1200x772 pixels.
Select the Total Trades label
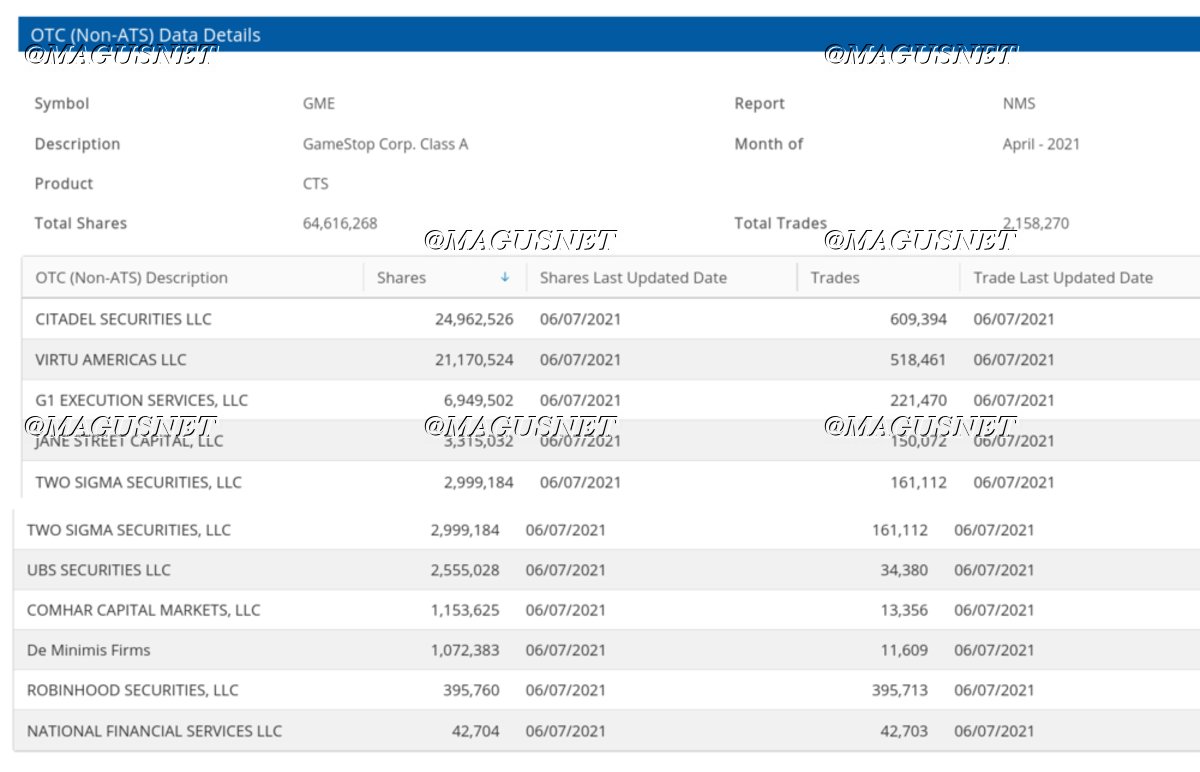[781, 224]
